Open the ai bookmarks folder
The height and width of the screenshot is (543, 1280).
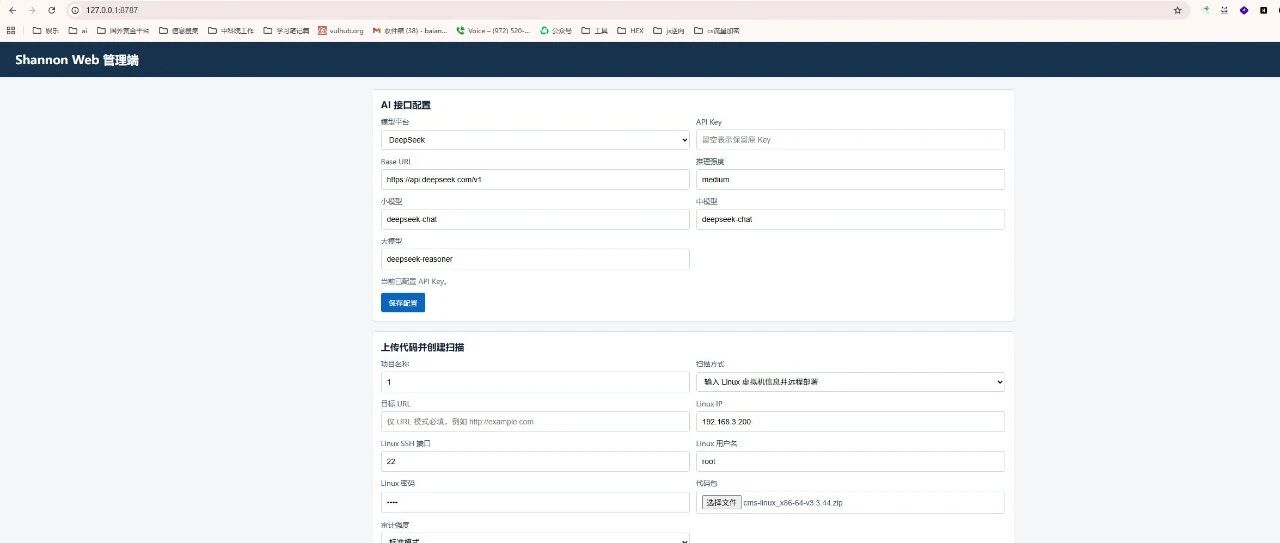(79, 30)
